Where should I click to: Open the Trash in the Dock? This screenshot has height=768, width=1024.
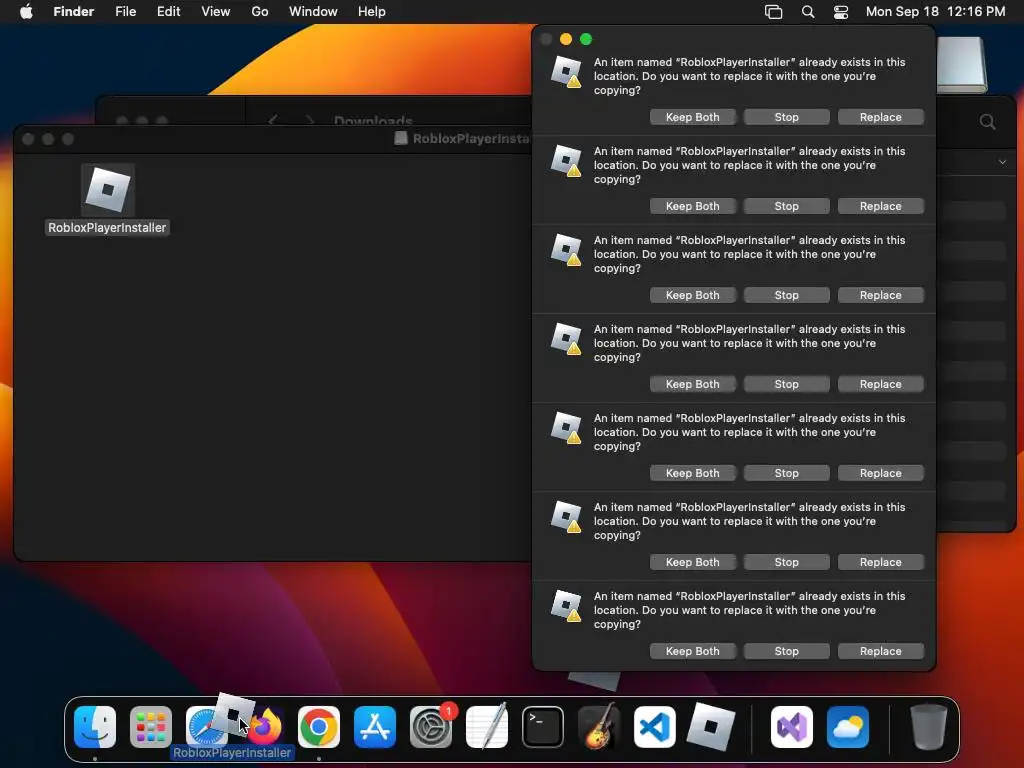point(929,726)
